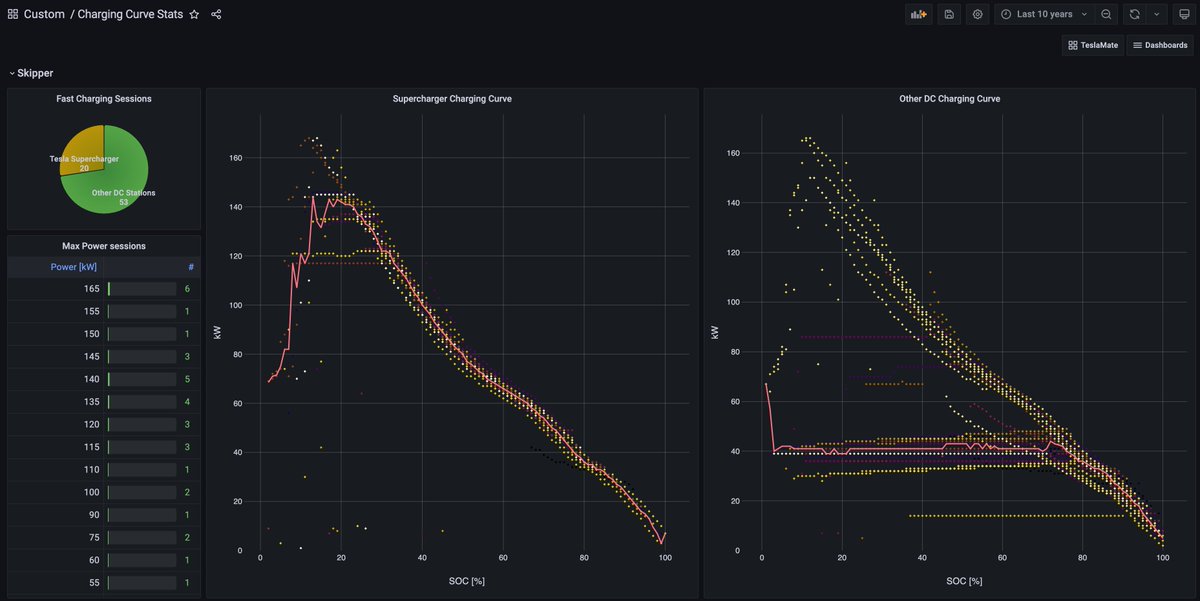Open the TeslaMate link

tap(1092, 45)
